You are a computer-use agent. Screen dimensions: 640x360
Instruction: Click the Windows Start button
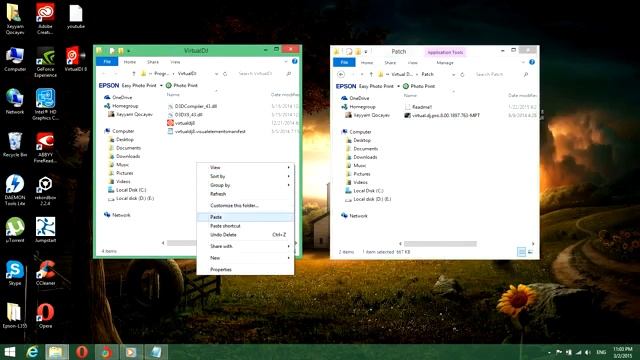click(10, 352)
